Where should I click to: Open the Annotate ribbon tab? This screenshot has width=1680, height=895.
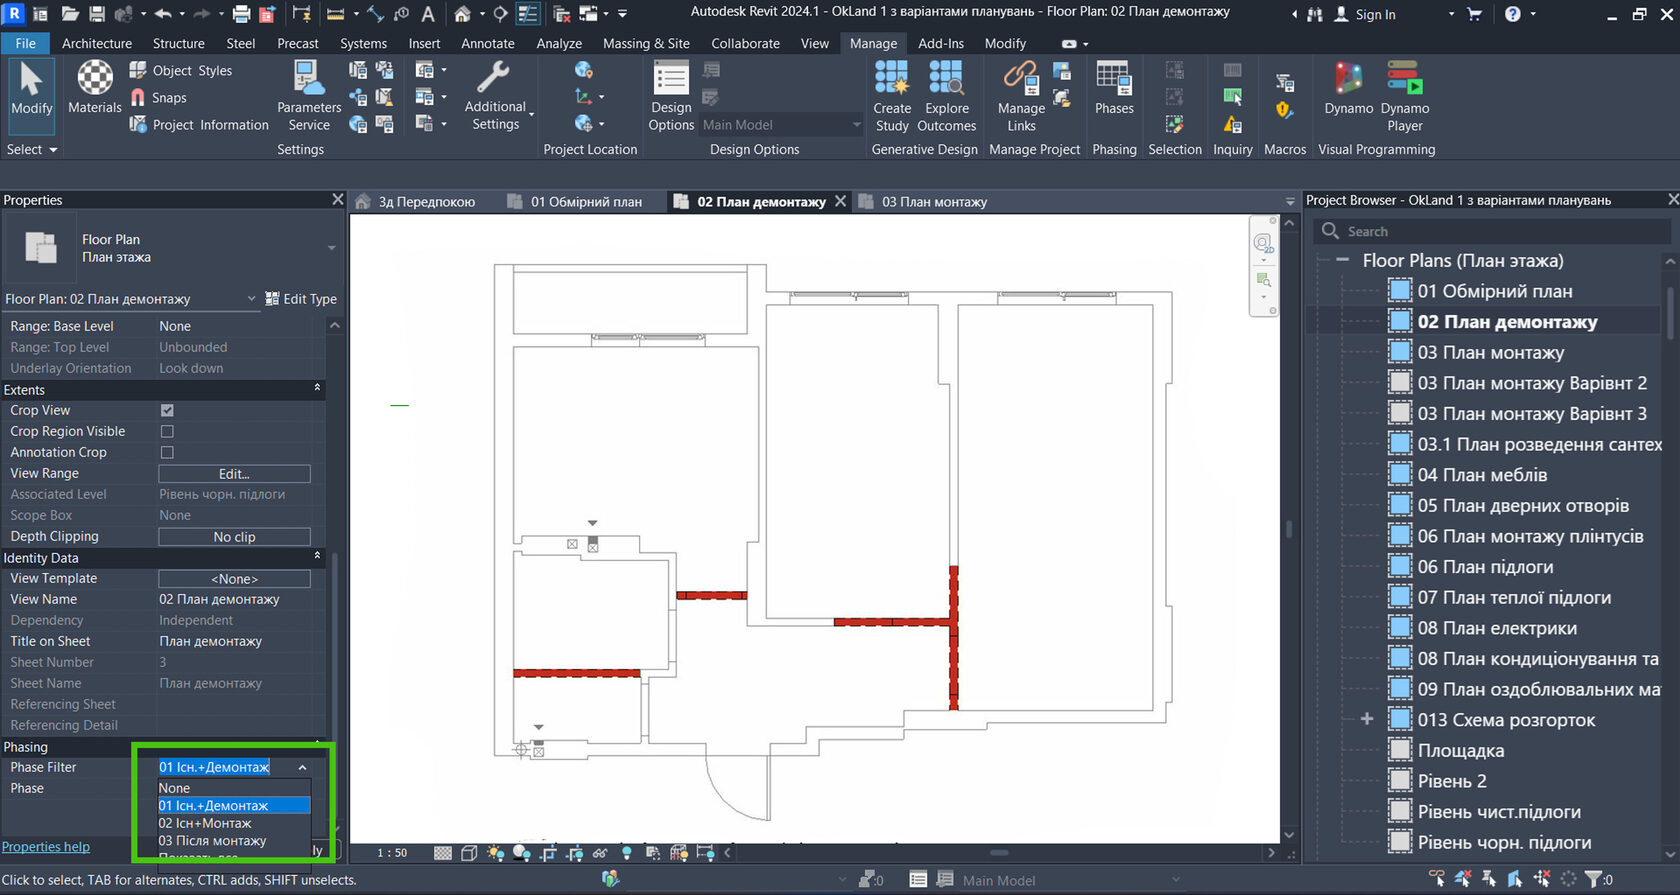(487, 43)
